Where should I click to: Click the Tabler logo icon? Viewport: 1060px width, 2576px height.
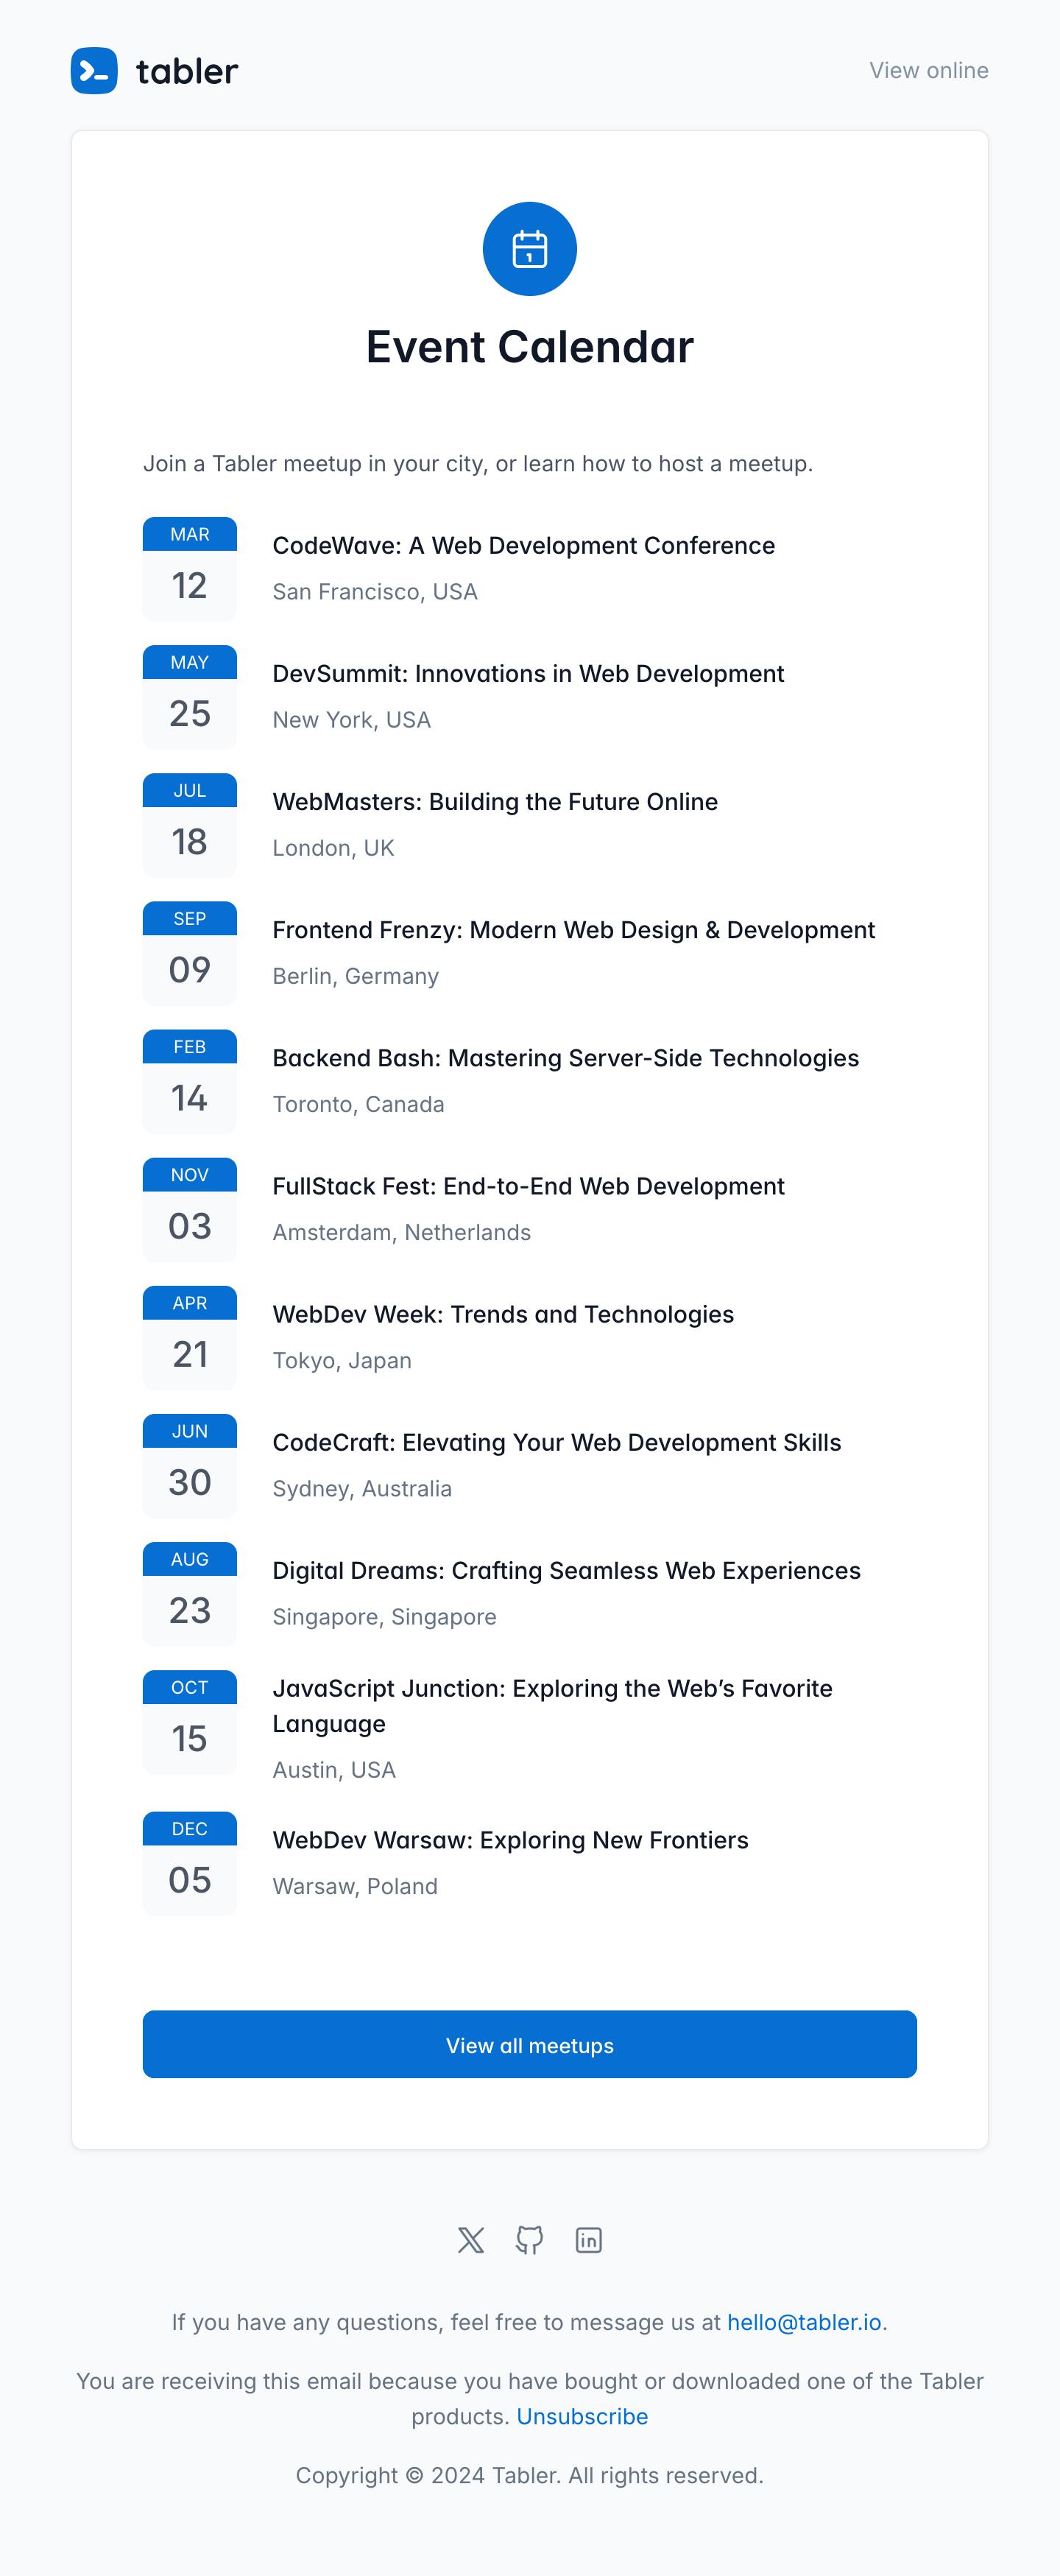[x=94, y=71]
